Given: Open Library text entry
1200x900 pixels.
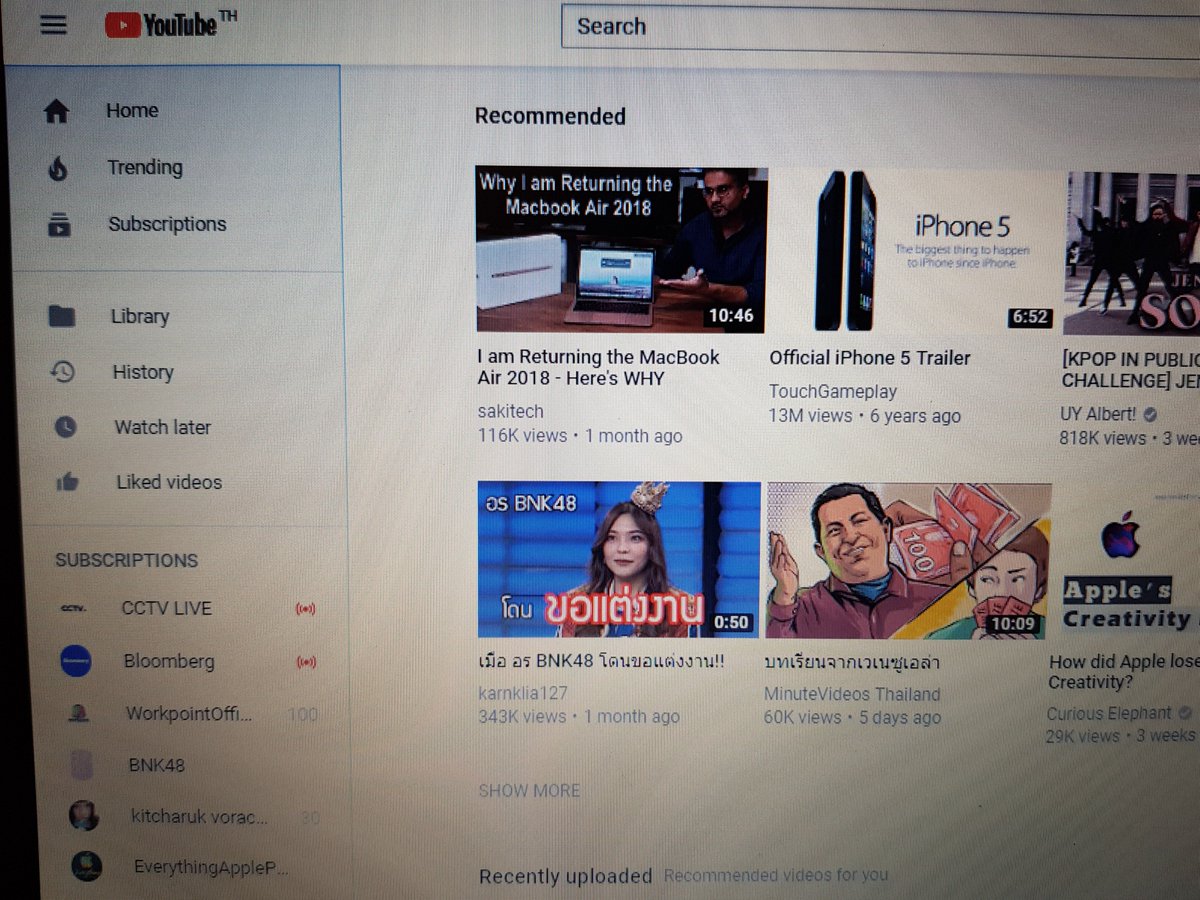Looking at the screenshot, I should pos(140,316).
